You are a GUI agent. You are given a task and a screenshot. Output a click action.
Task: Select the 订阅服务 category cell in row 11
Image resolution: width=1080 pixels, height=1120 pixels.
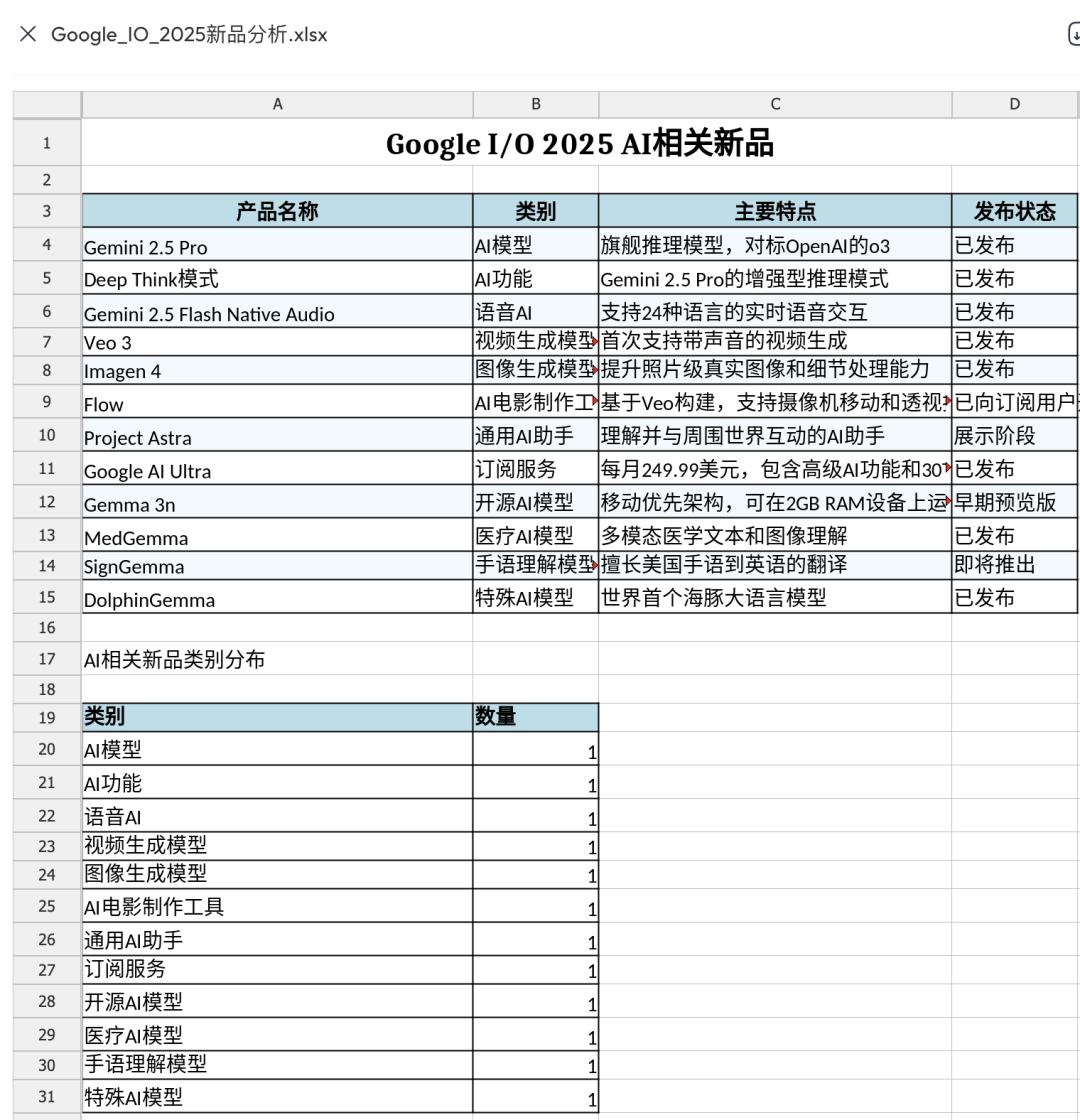(x=536, y=469)
